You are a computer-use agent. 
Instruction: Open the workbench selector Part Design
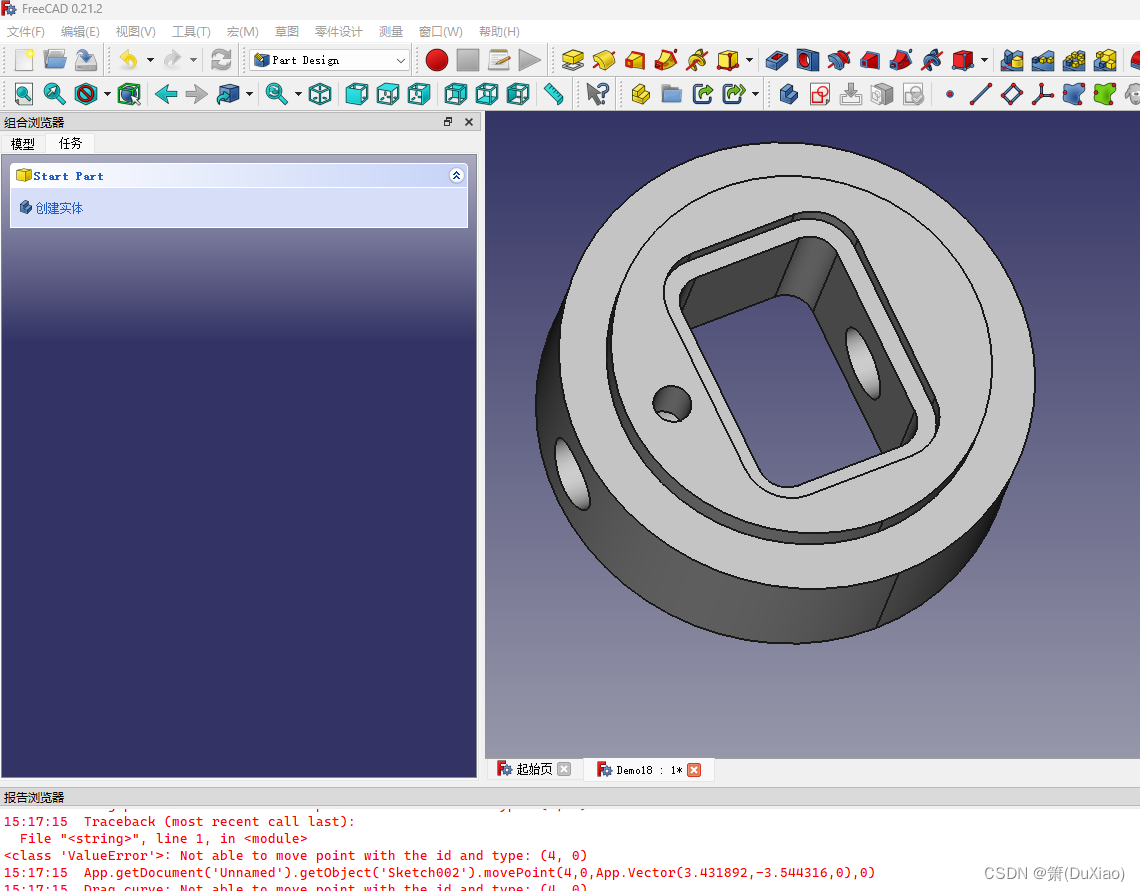tap(329, 60)
